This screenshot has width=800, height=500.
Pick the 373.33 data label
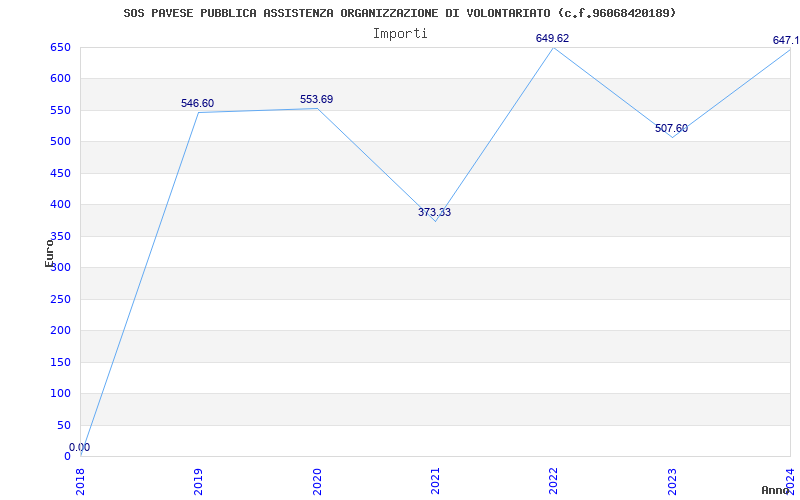435,212
